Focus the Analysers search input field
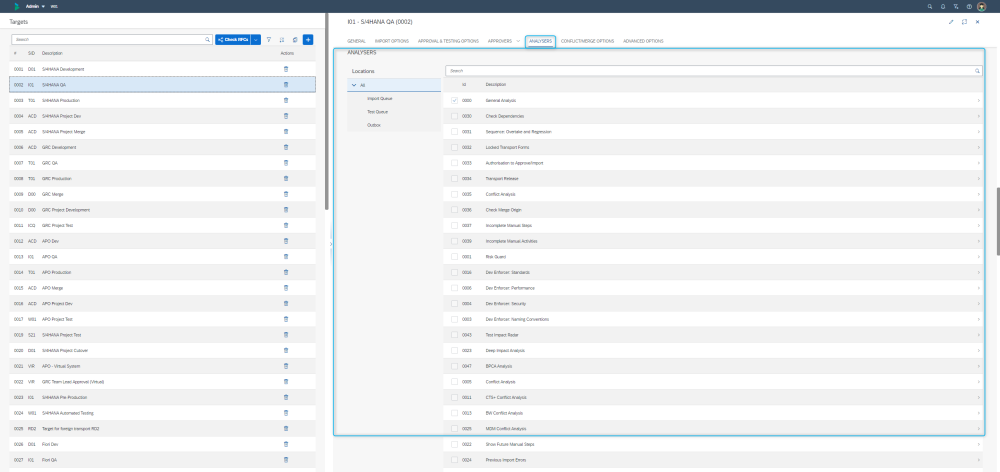This screenshot has height=472, width=1000. click(x=714, y=71)
